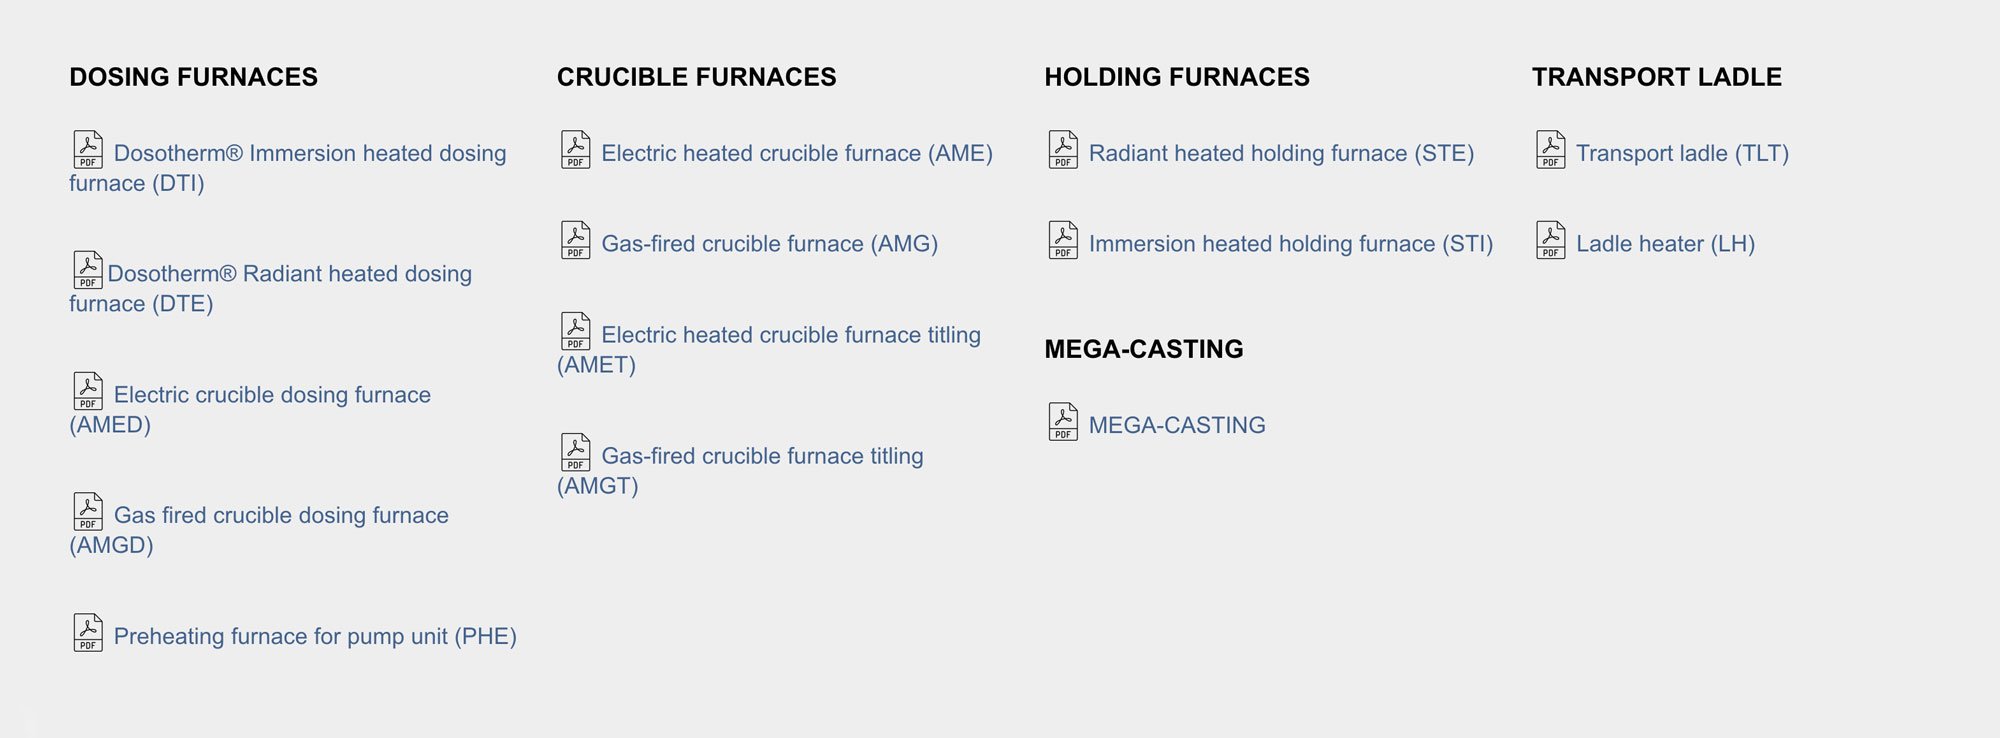This screenshot has height=738, width=2000.
Task: Click PDF icon beside Immersion heated holding furnace
Action: pyautogui.click(x=1063, y=240)
